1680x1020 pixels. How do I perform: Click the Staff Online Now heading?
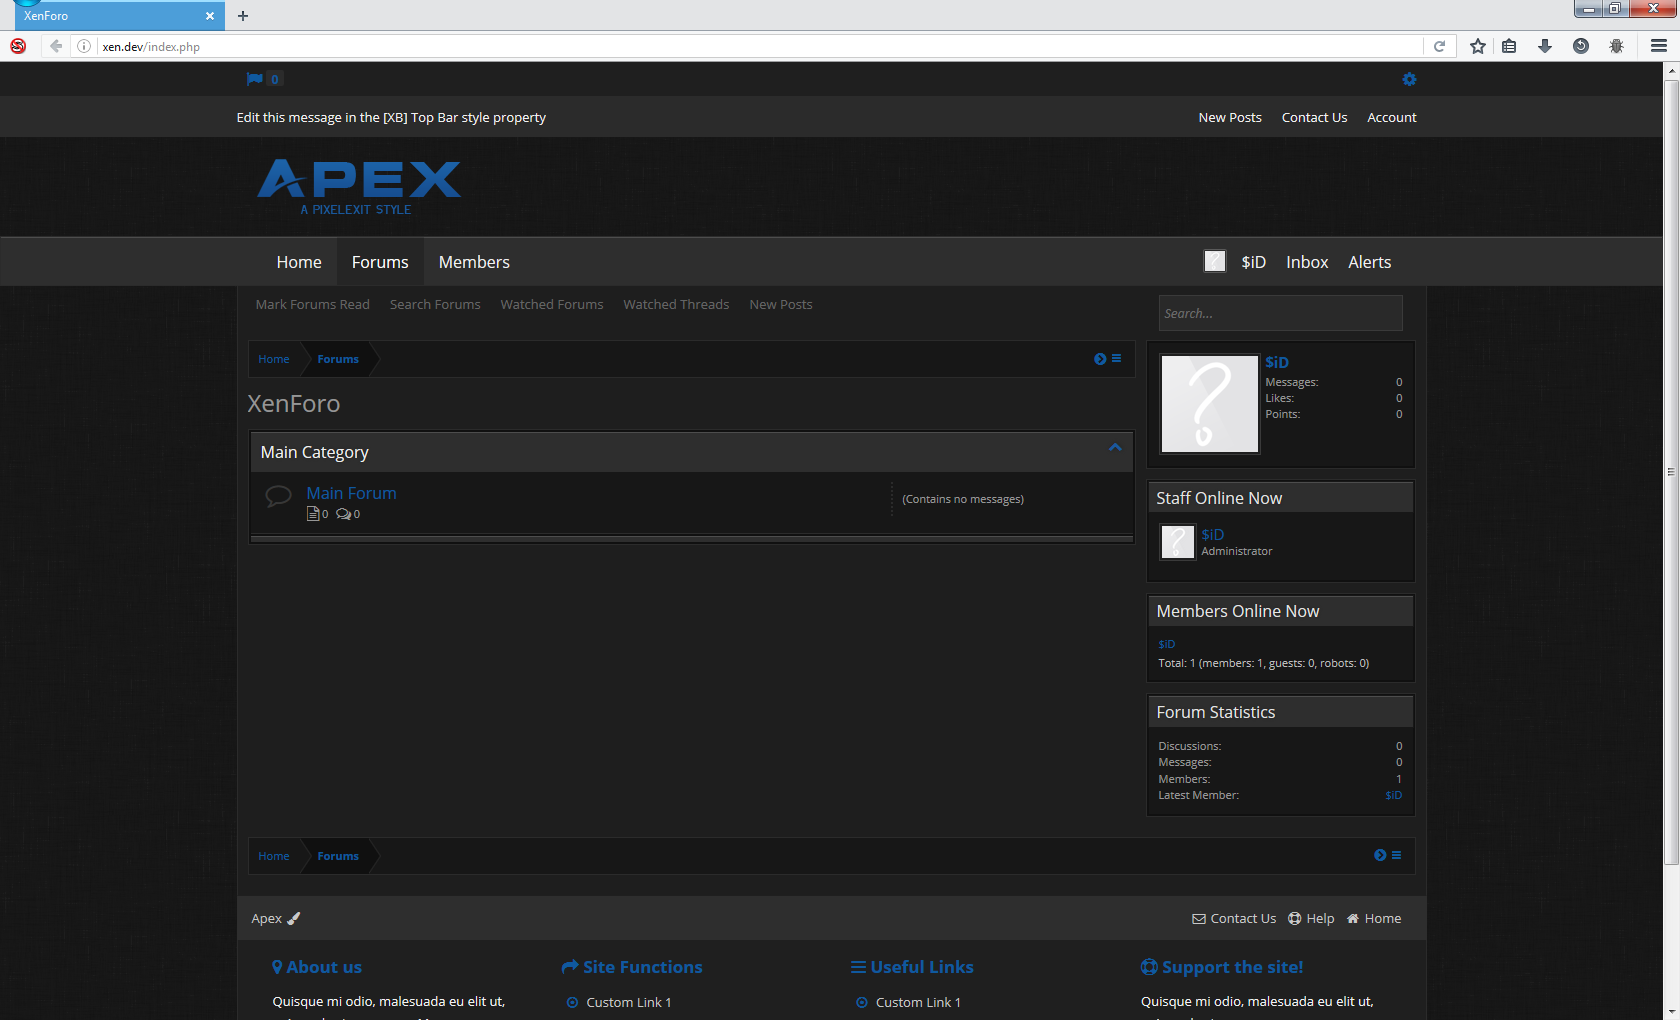[1219, 498]
